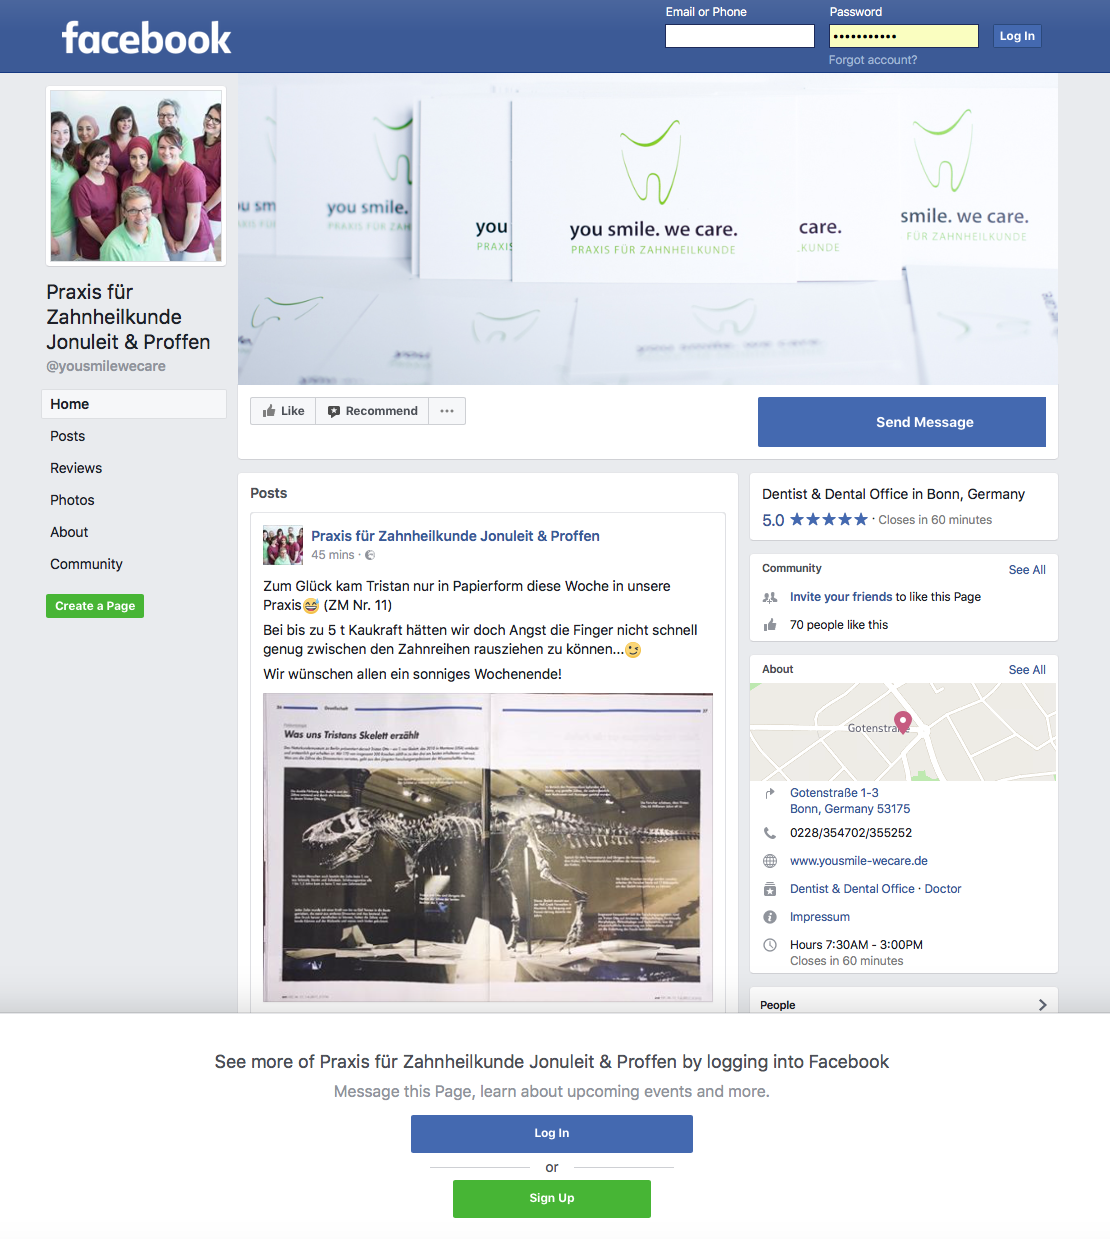Open the www.yousmile-wecare.de website link

click(859, 861)
